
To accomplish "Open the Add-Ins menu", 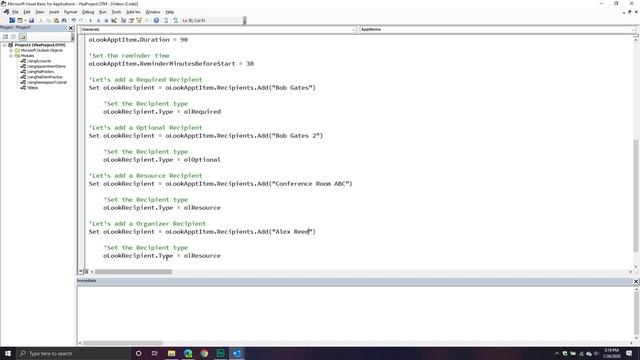I will [x=133, y=12].
